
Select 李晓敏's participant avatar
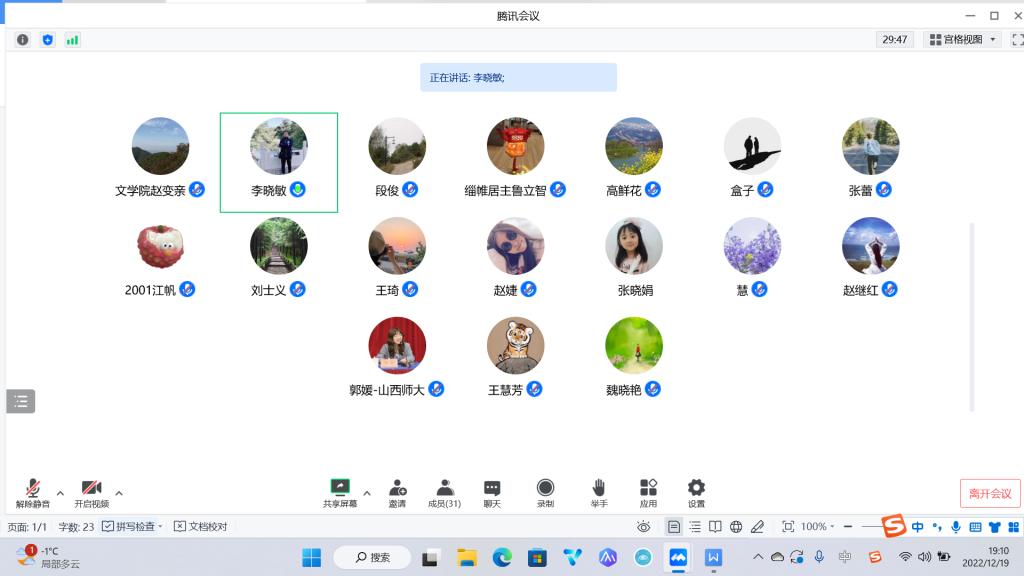click(x=279, y=147)
